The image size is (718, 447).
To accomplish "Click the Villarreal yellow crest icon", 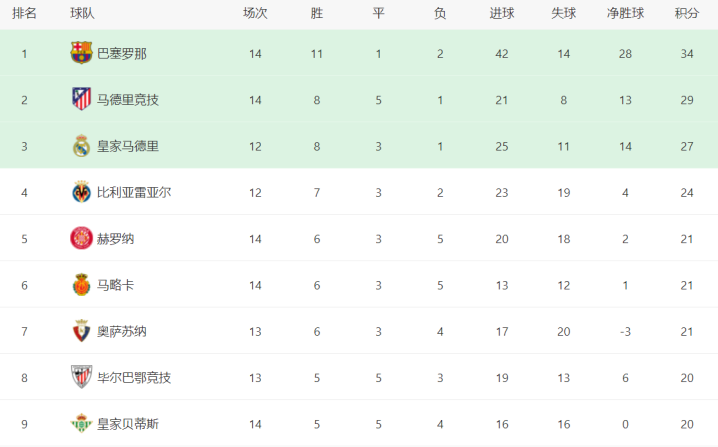I will 82,192.
